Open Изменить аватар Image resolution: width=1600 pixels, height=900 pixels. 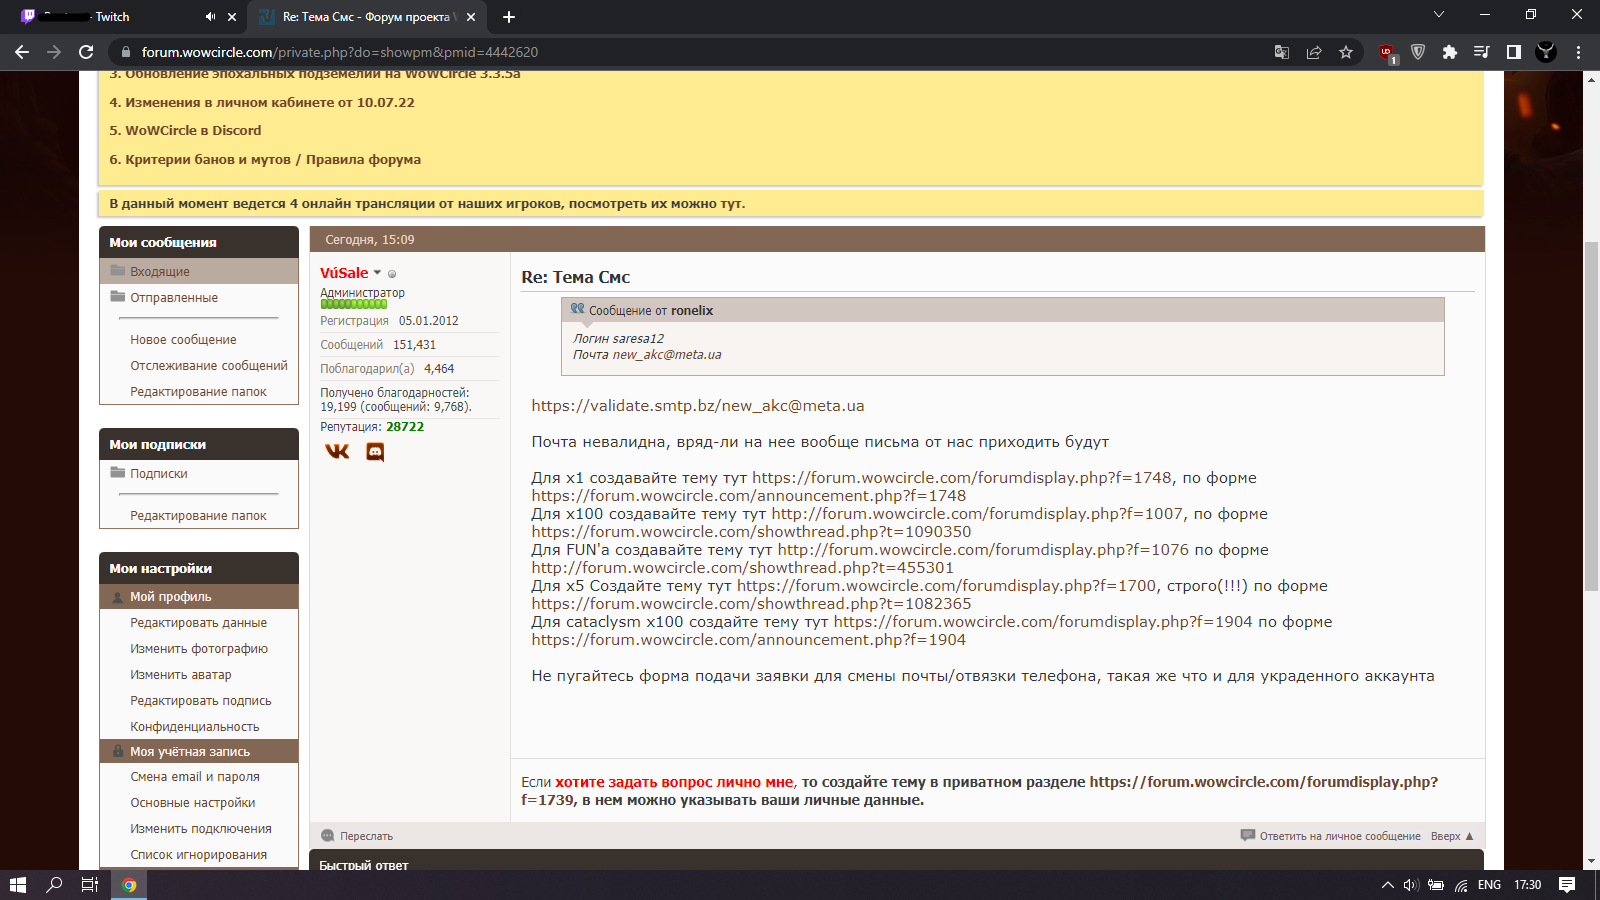pyautogui.click(x=181, y=675)
